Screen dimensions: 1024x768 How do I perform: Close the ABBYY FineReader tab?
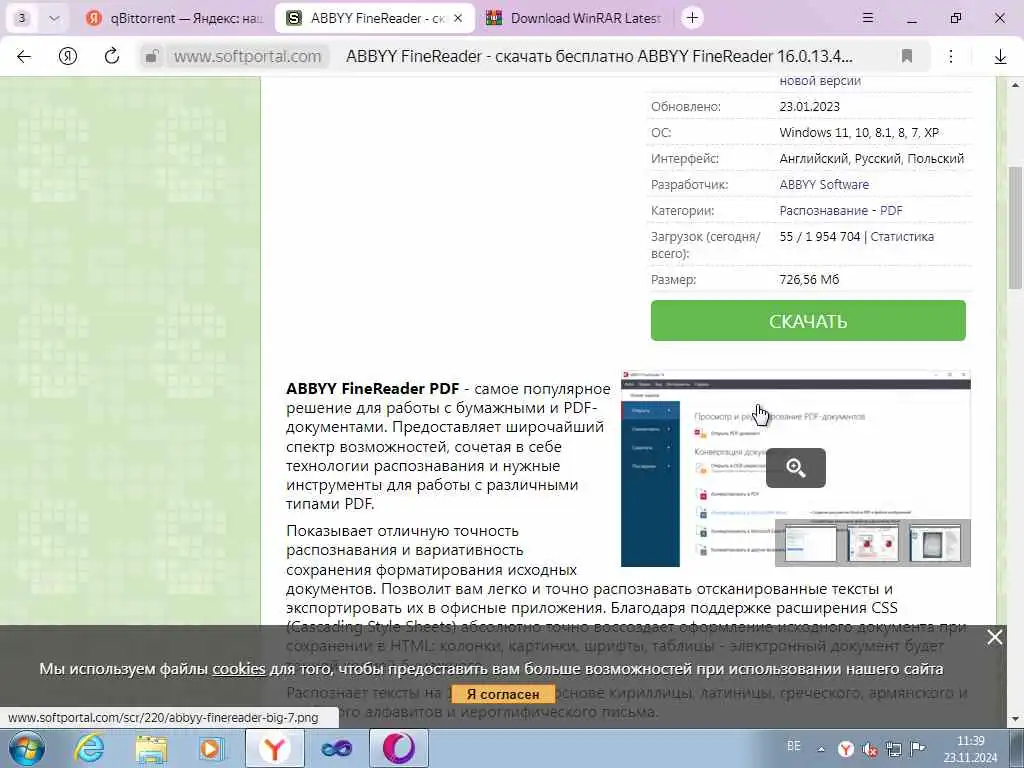tap(458, 18)
